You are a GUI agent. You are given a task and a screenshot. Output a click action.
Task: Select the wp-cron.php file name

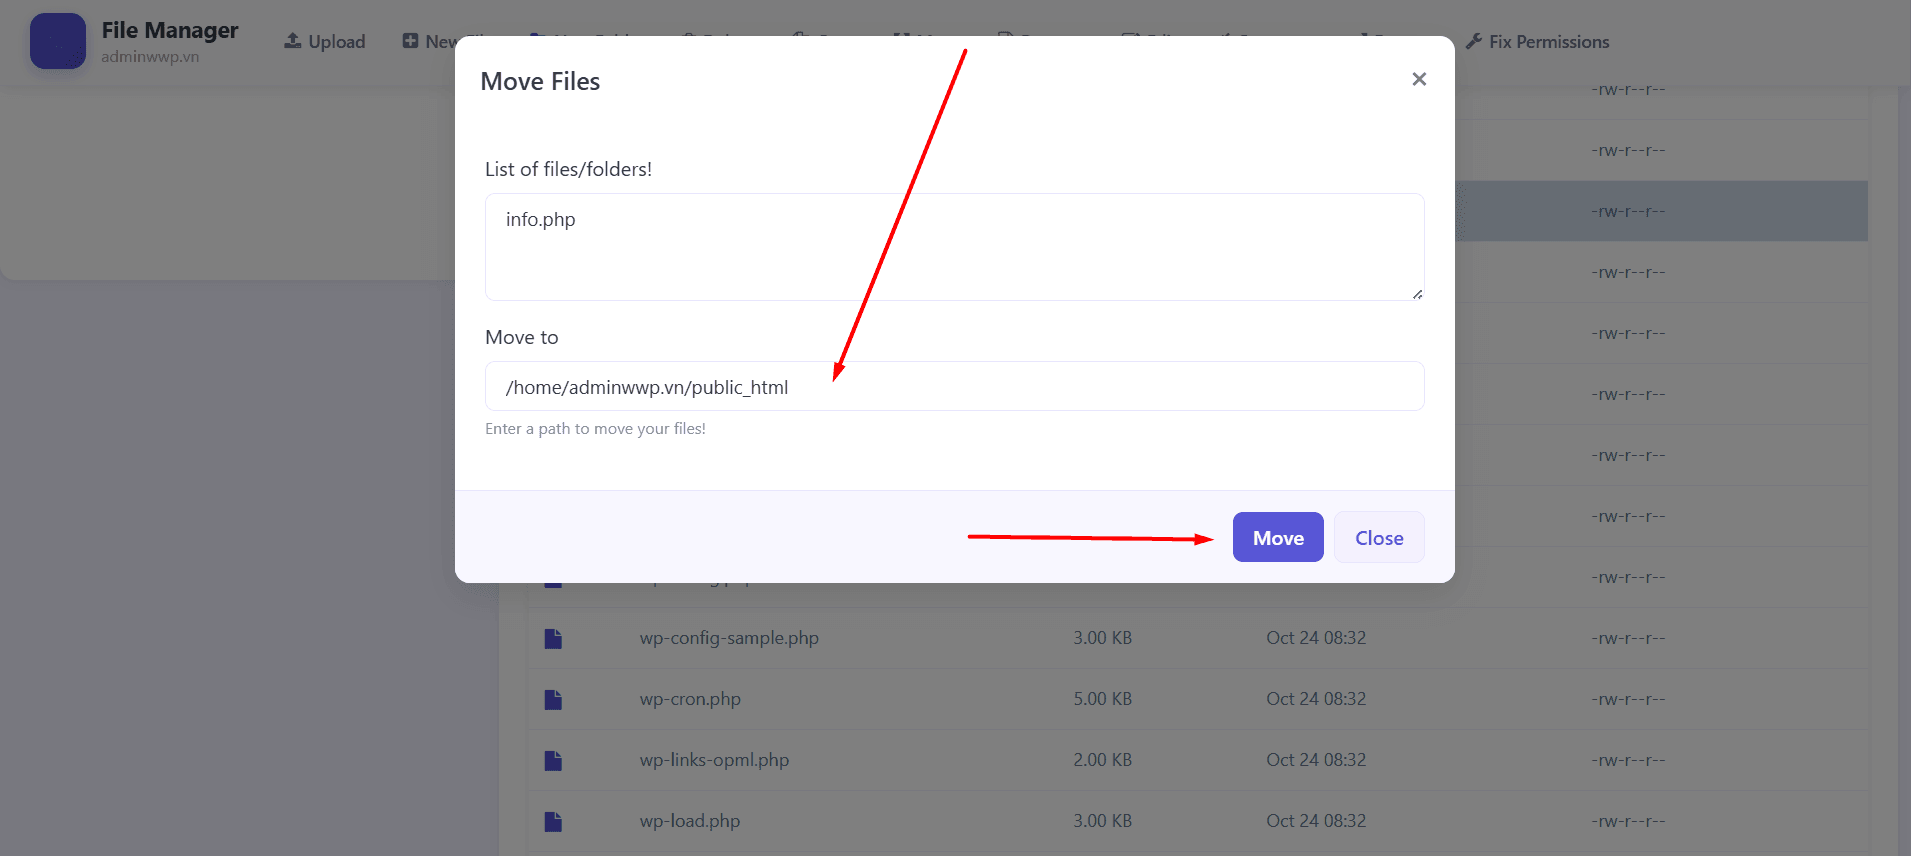coord(690,699)
